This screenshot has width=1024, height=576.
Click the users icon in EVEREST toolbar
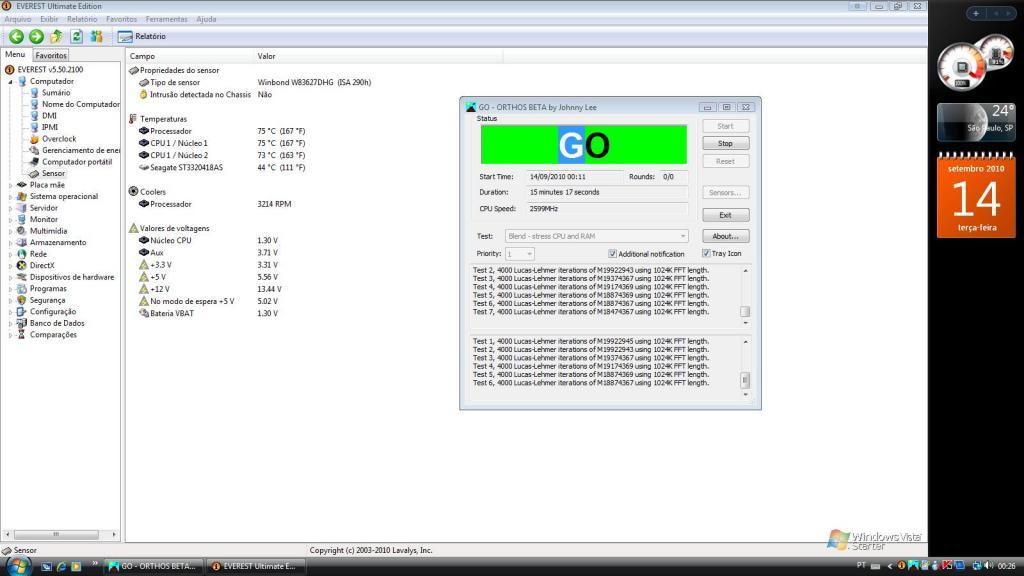pyautogui.click(x=97, y=37)
